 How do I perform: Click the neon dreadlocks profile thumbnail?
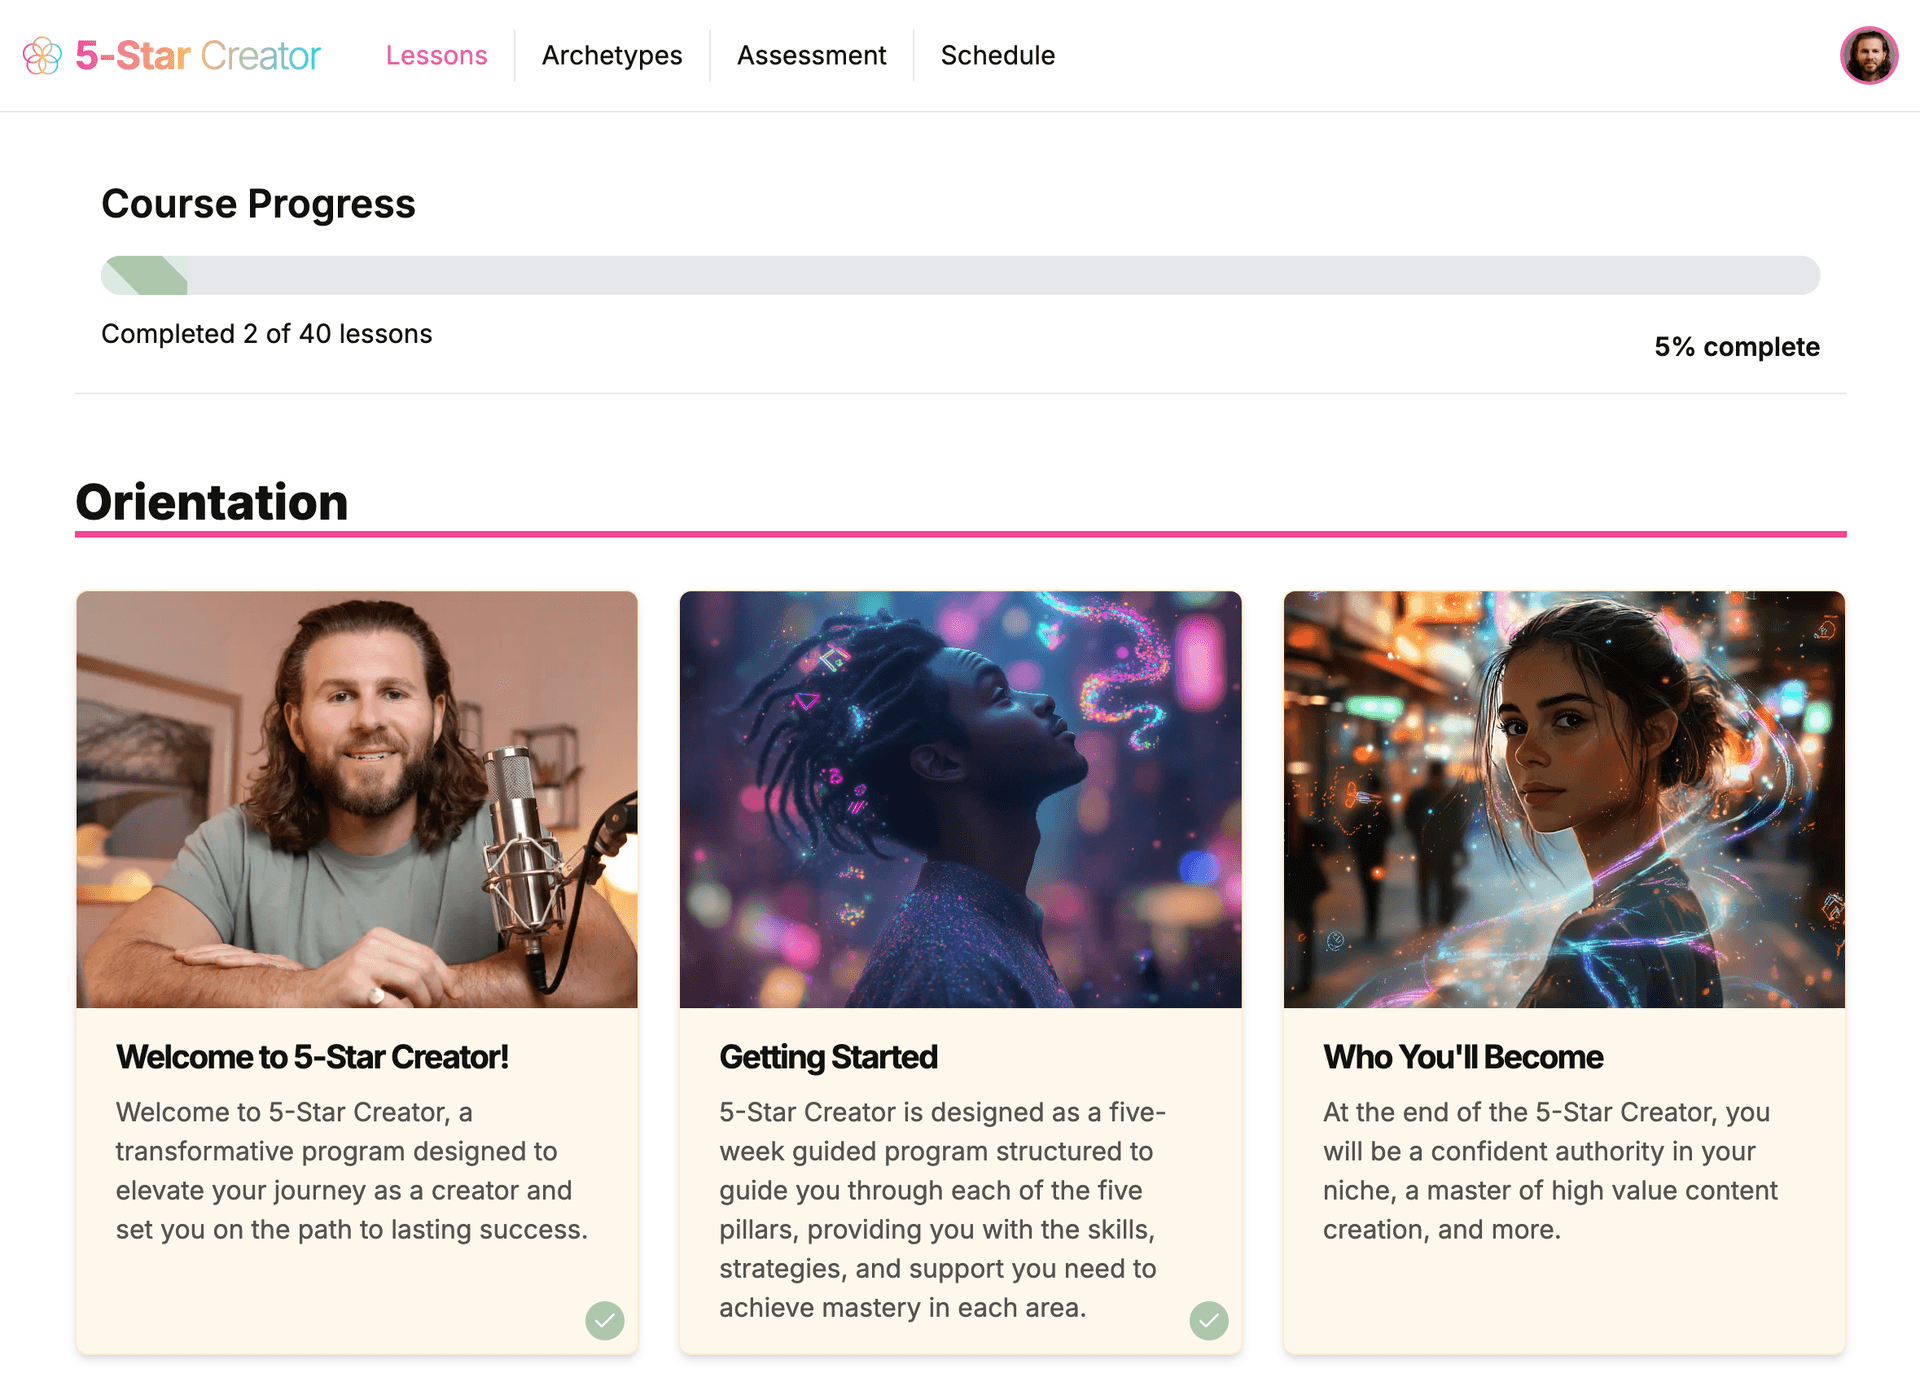pos(960,799)
